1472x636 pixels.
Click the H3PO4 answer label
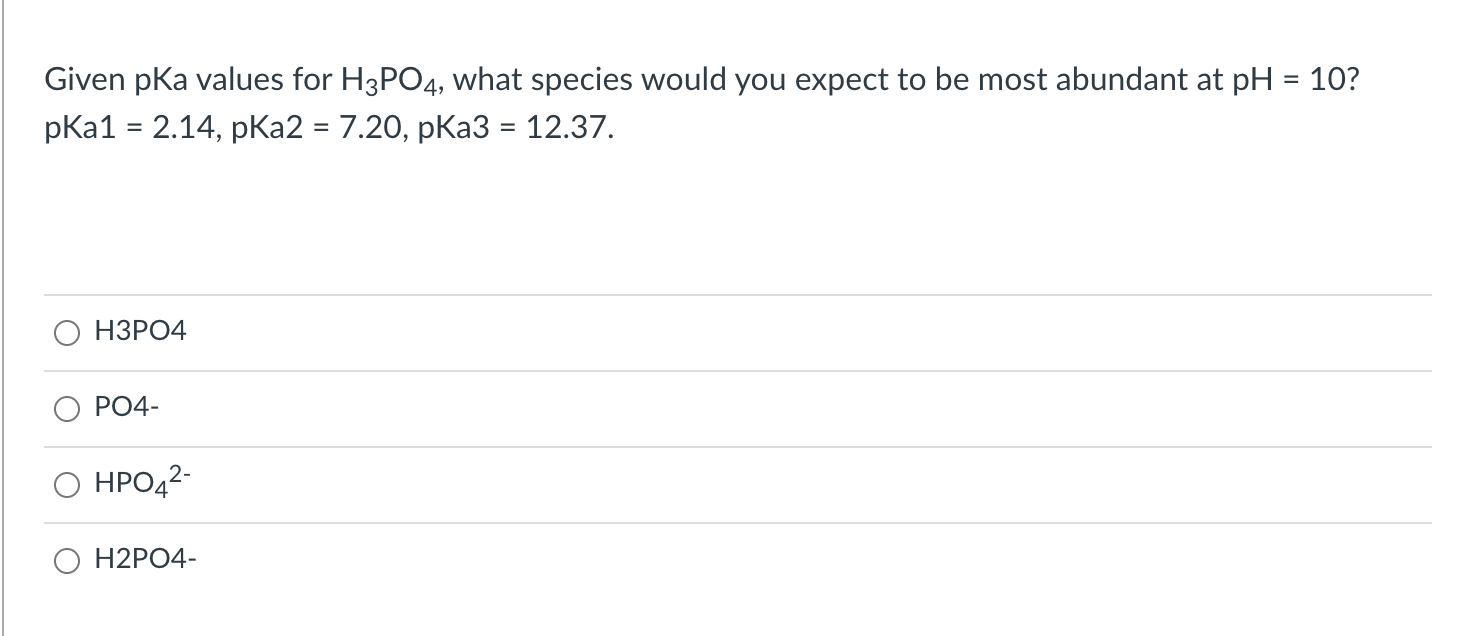coord(139,331)
